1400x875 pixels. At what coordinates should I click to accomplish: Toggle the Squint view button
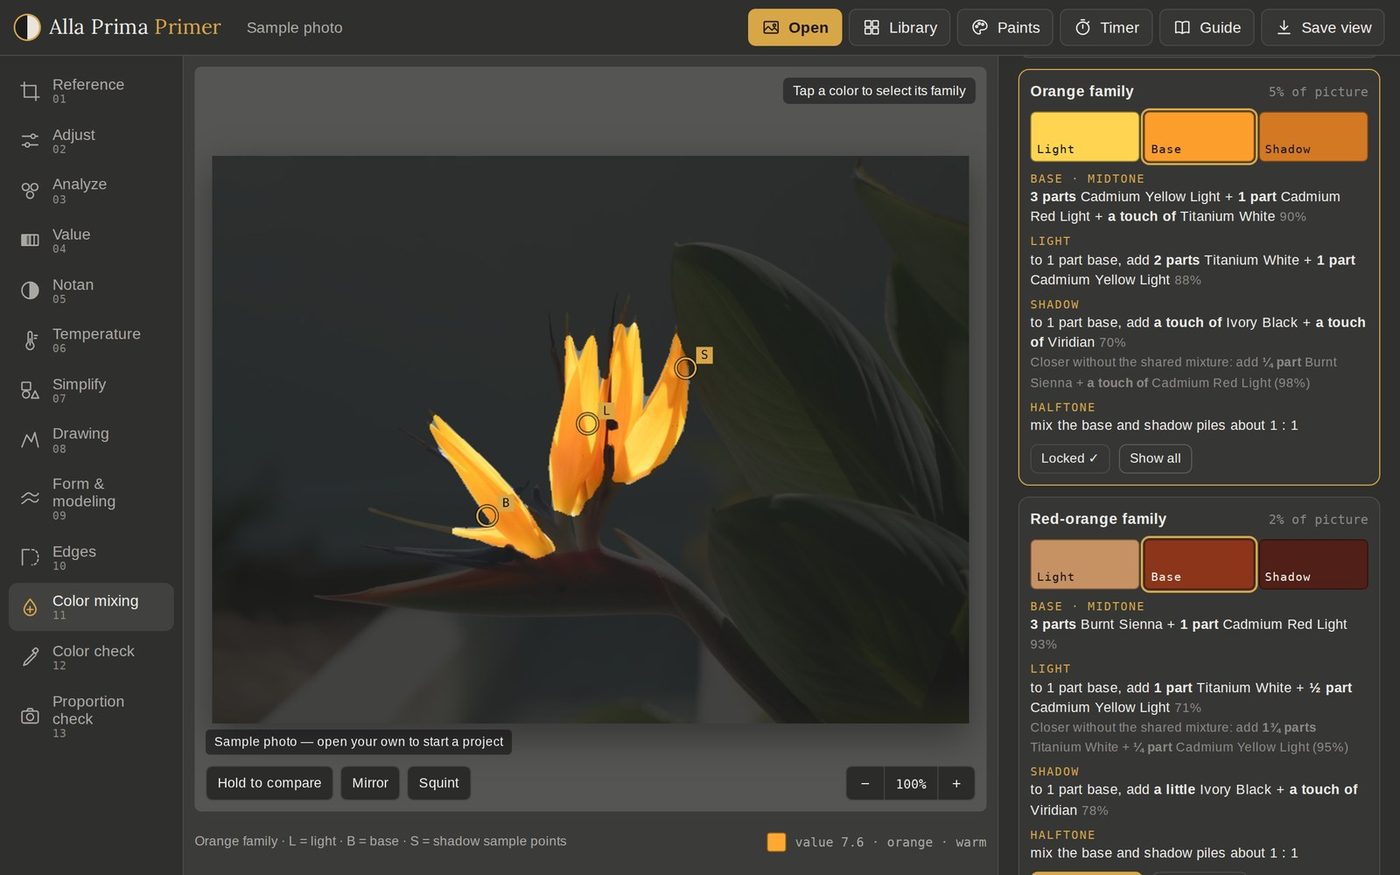[439, 783]
